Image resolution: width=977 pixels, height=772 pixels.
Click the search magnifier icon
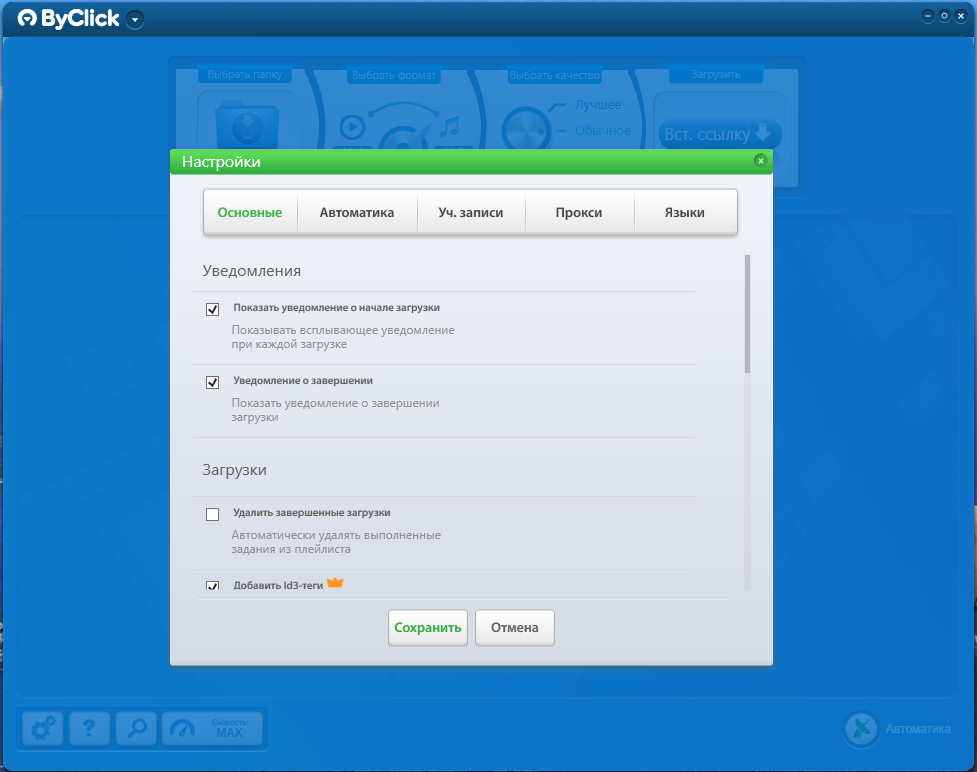point(136,728)
